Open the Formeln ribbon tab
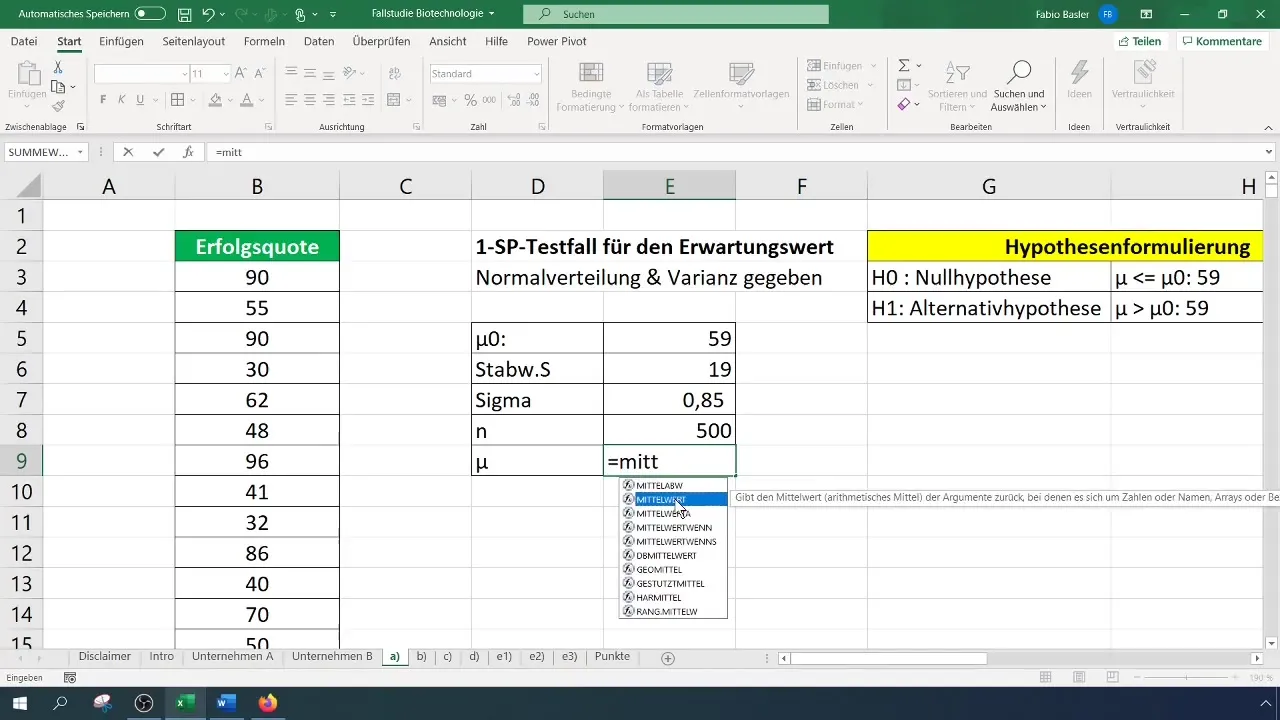The width and height of the screenshot is (1280, 720). click(x=264, y=41)
